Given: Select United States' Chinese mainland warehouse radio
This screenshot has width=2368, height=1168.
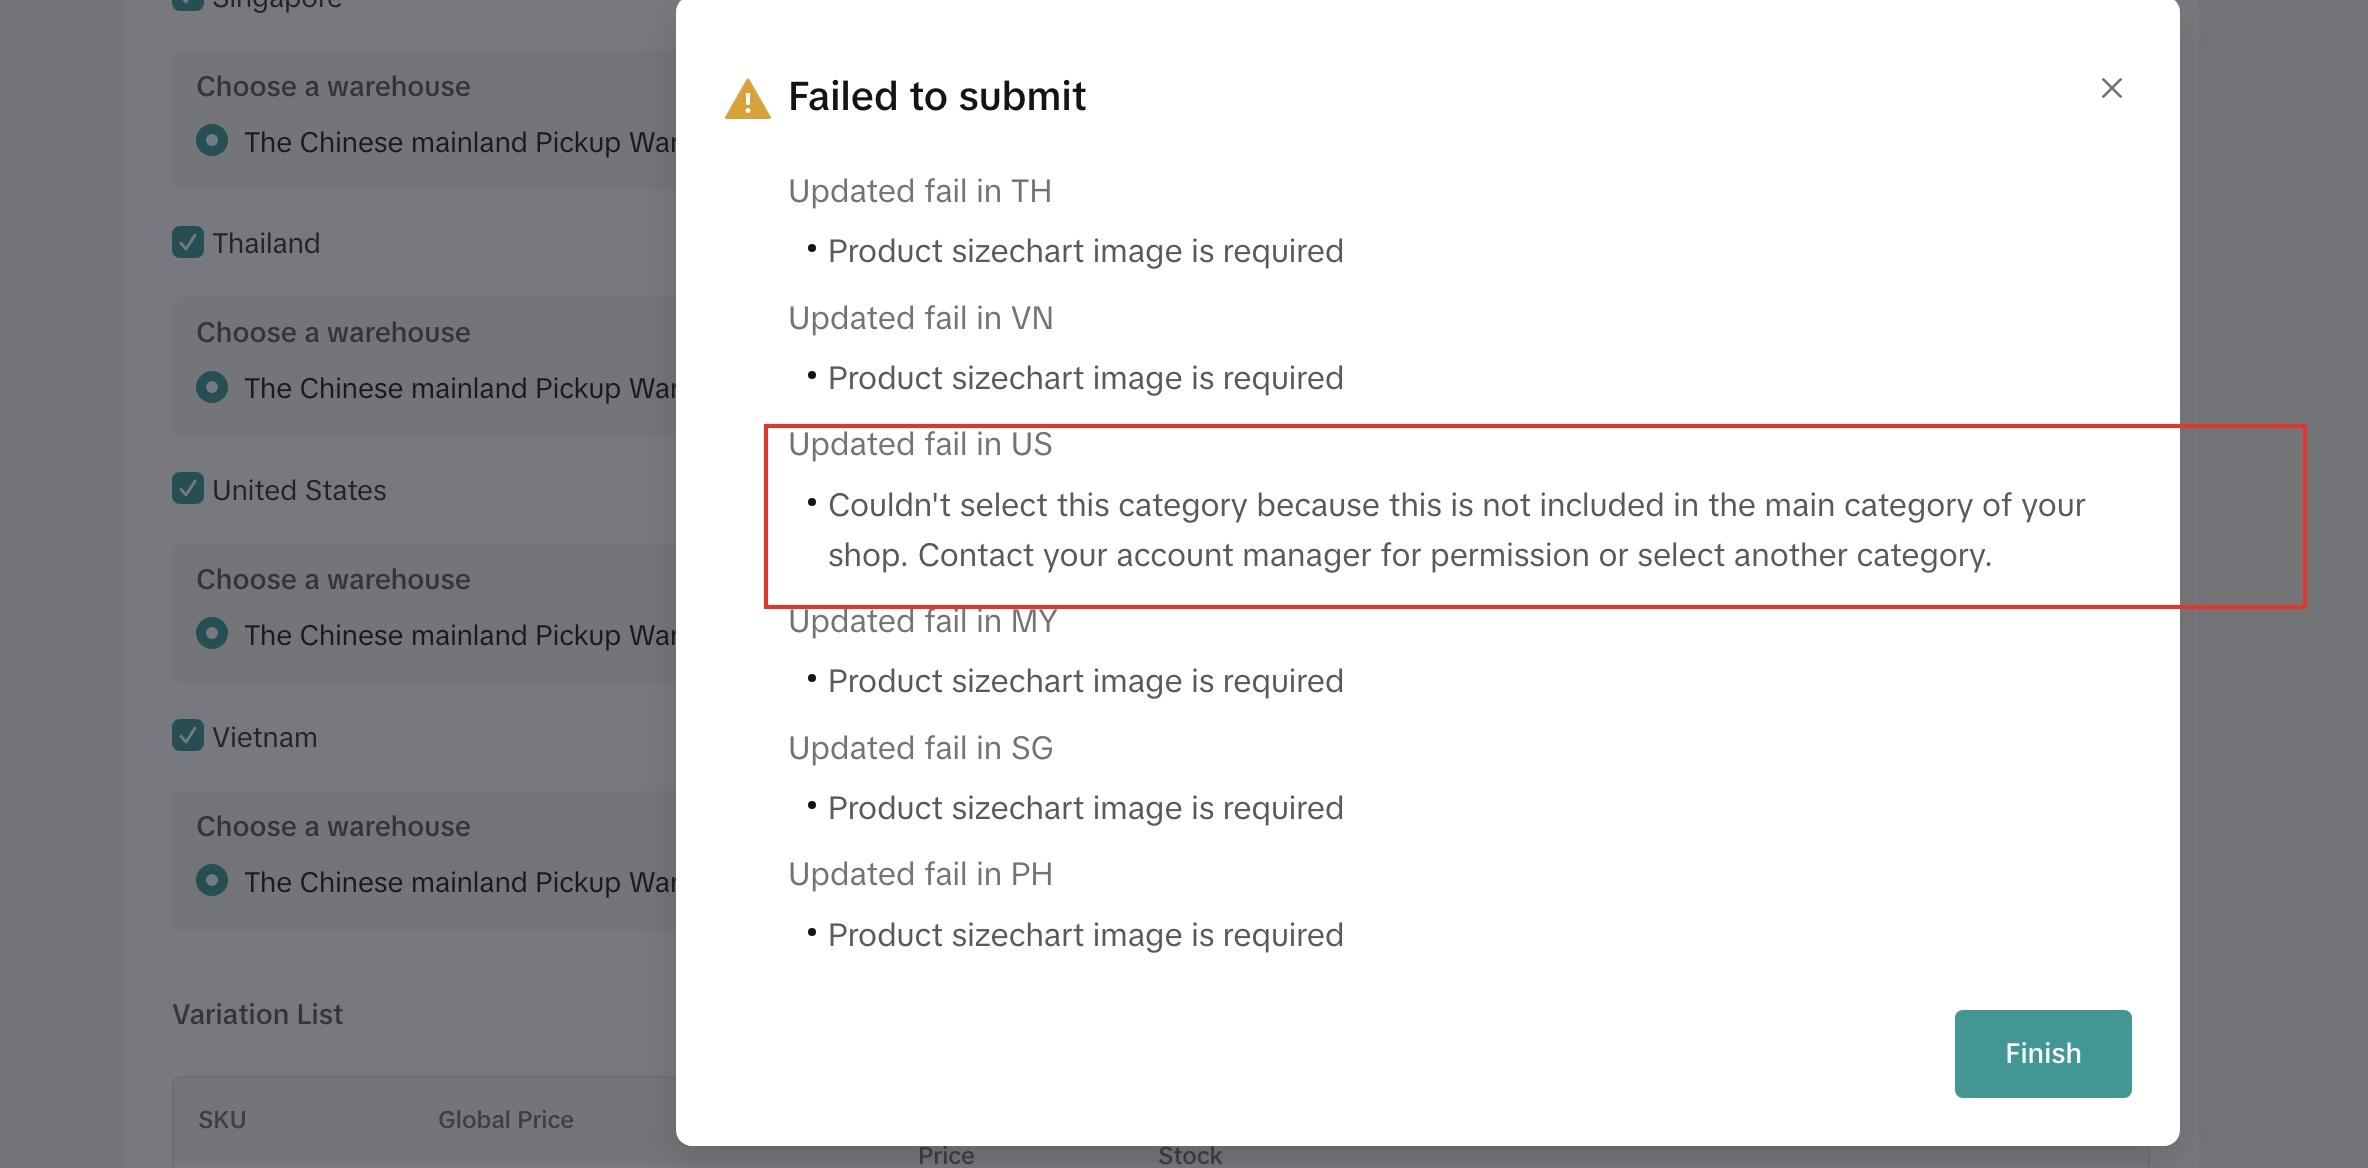Looking at the screenshot, I should pyautogui.click(x=212, y=634).
